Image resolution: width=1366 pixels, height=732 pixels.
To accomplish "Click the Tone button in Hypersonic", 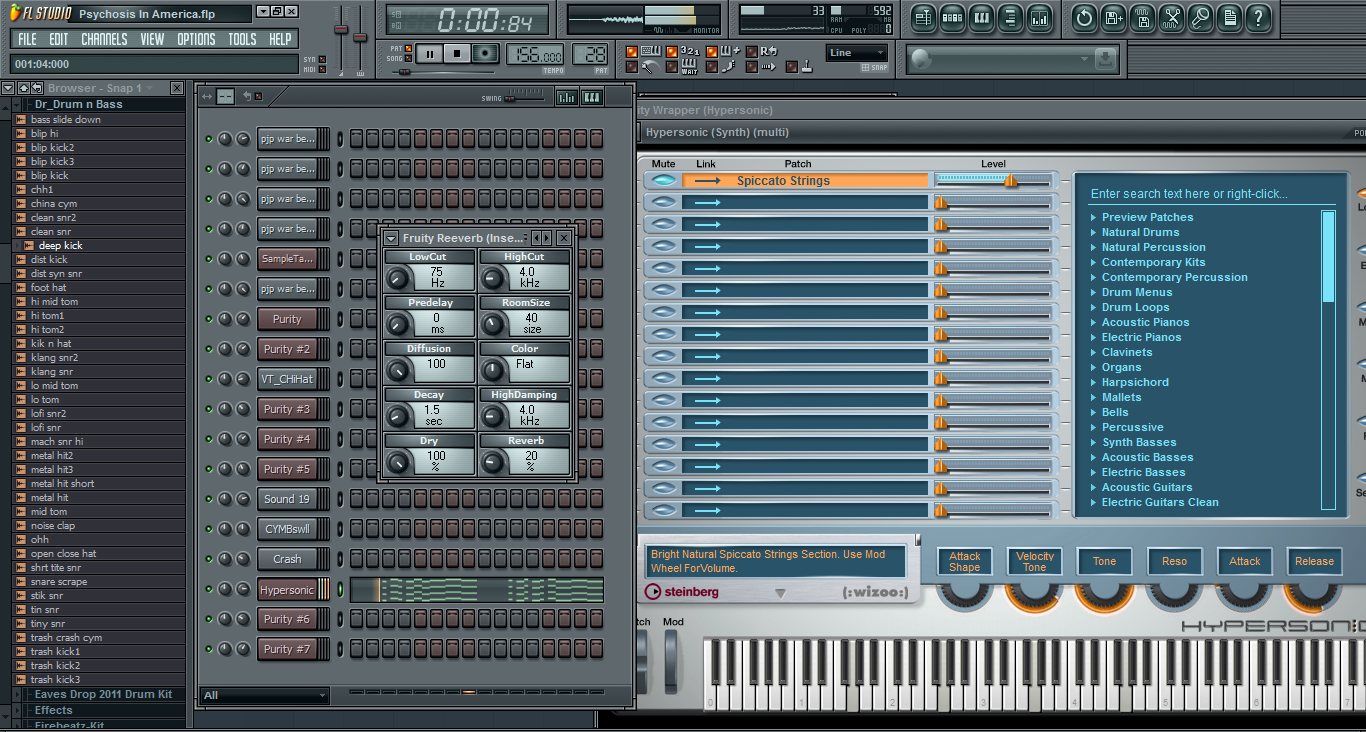I will 1104,562.
